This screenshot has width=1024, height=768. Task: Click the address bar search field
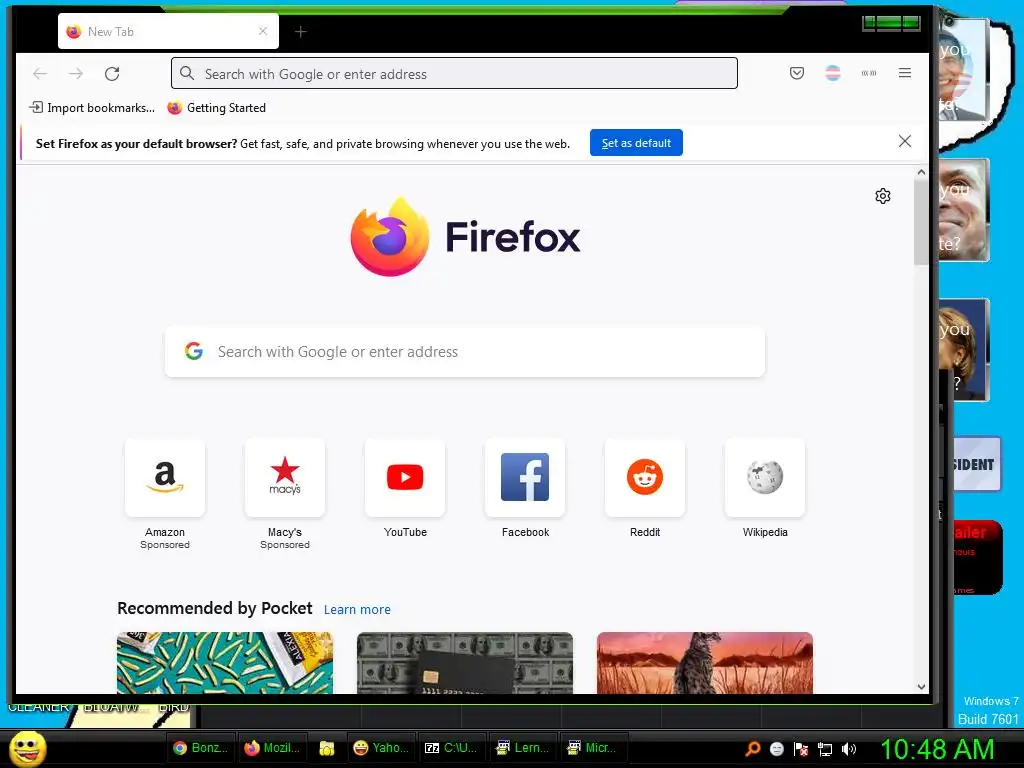point(455,73)
